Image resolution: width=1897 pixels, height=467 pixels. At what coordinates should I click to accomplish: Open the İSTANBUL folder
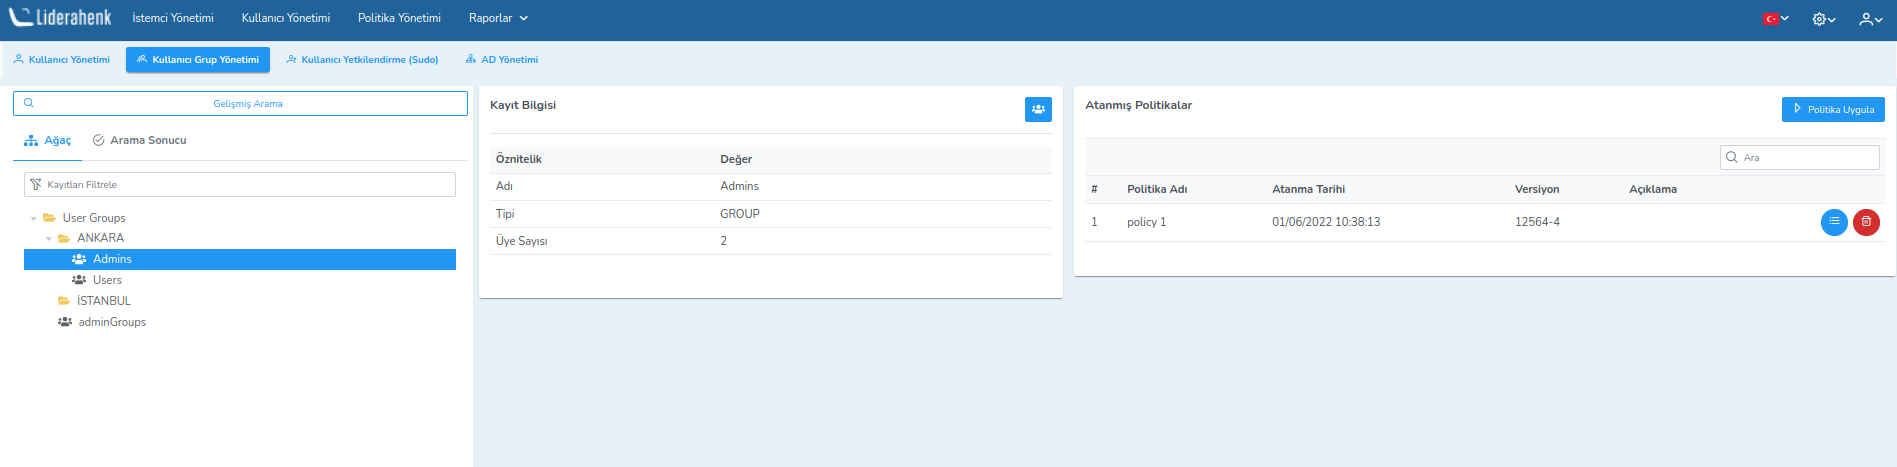[x=103, y=301]
